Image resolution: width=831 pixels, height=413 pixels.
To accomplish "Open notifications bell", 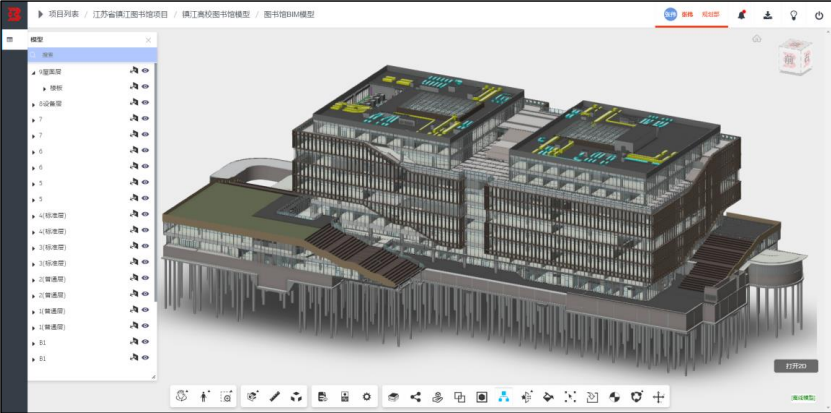I will tap(741, 15).
